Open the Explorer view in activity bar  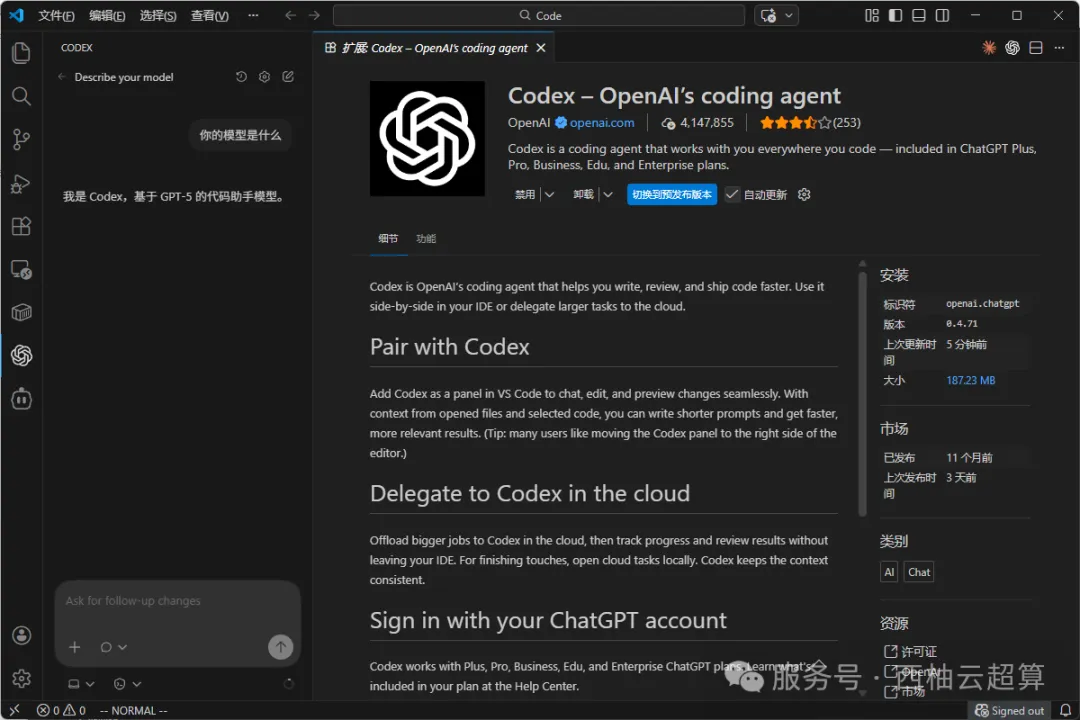(x=21, y=53)
